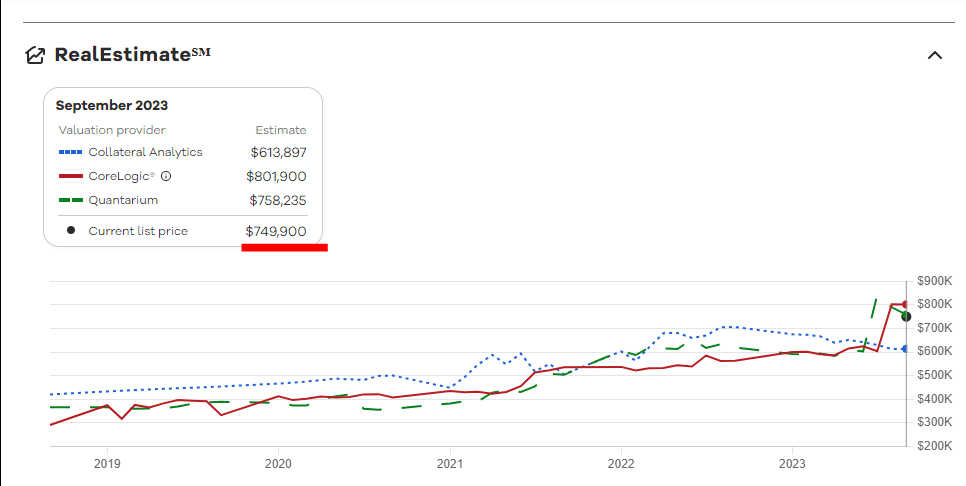Click the September 2023 tooltip title

[112, 105]
